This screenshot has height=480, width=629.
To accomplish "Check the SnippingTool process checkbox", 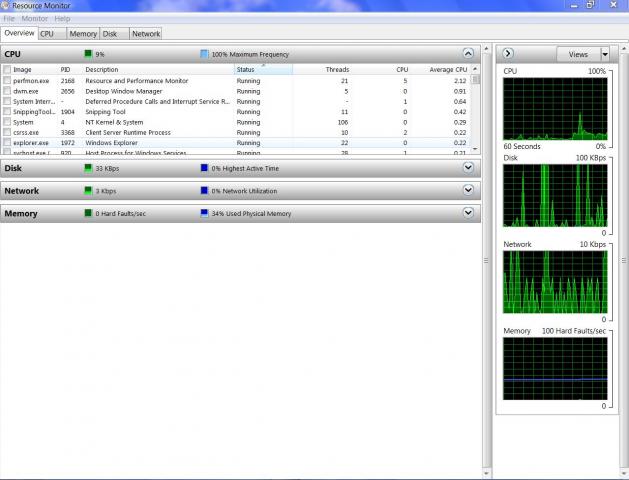I will coord(7,111).
